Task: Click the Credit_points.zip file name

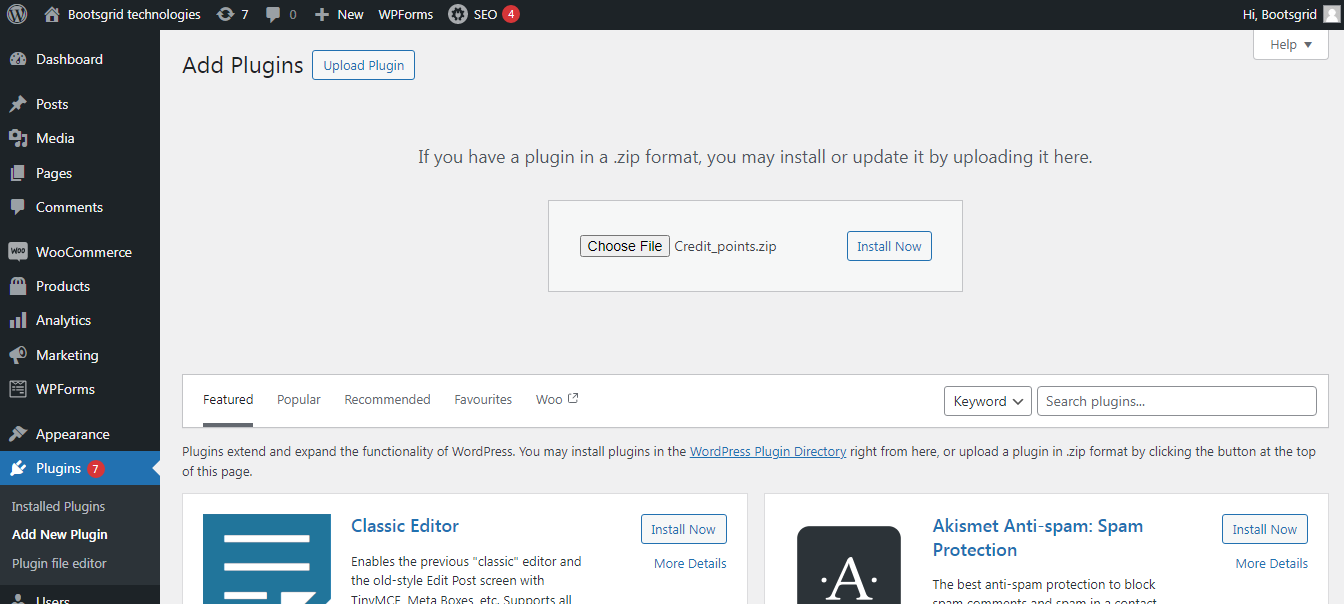Action: [x=725, y=246]
